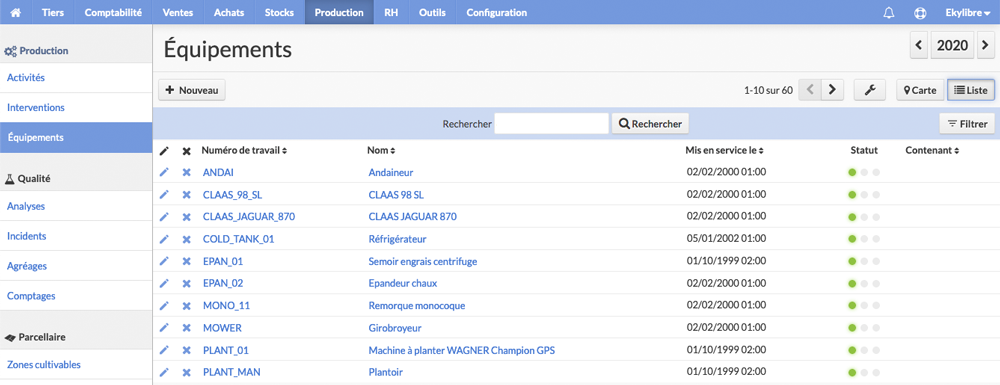Screen dimensions: 1000x385
Task: Open Interventions in sidebar
Action: click(76, 108)
